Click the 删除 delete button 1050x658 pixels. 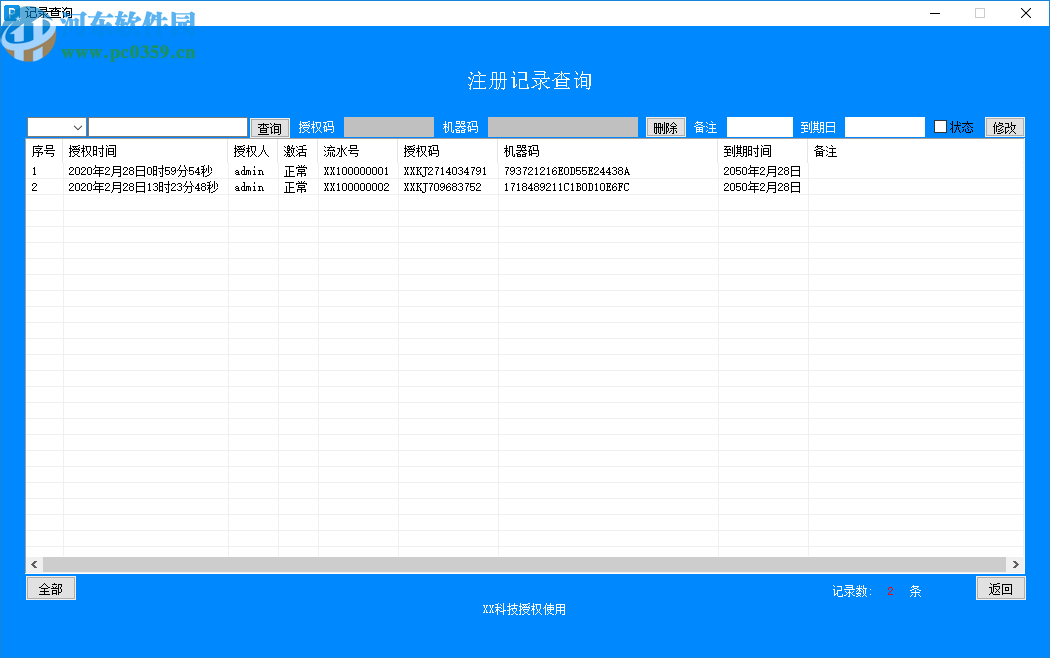pos(665,127)
